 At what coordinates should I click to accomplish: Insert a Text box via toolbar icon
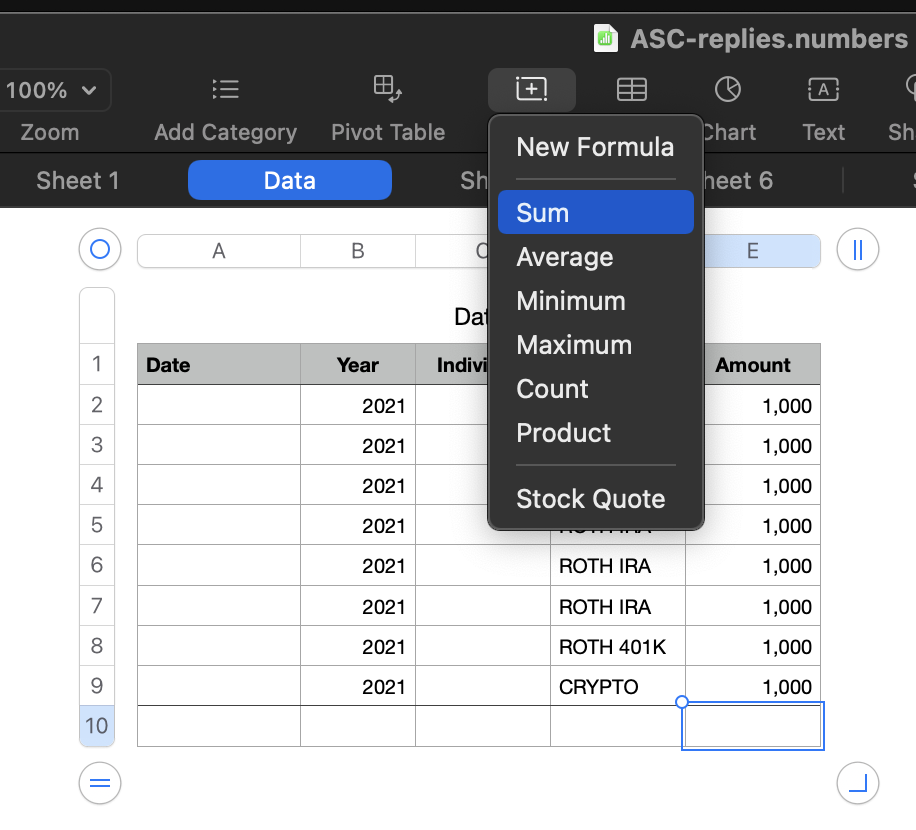[823, 90]
